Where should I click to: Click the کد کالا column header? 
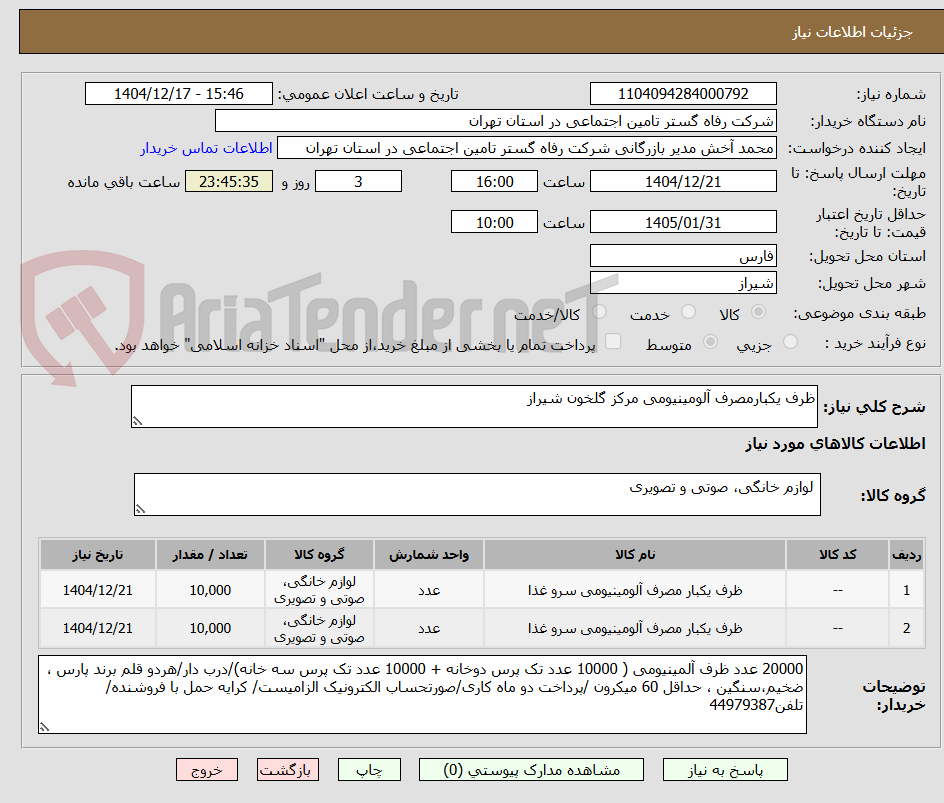click(x=837, y=554)
